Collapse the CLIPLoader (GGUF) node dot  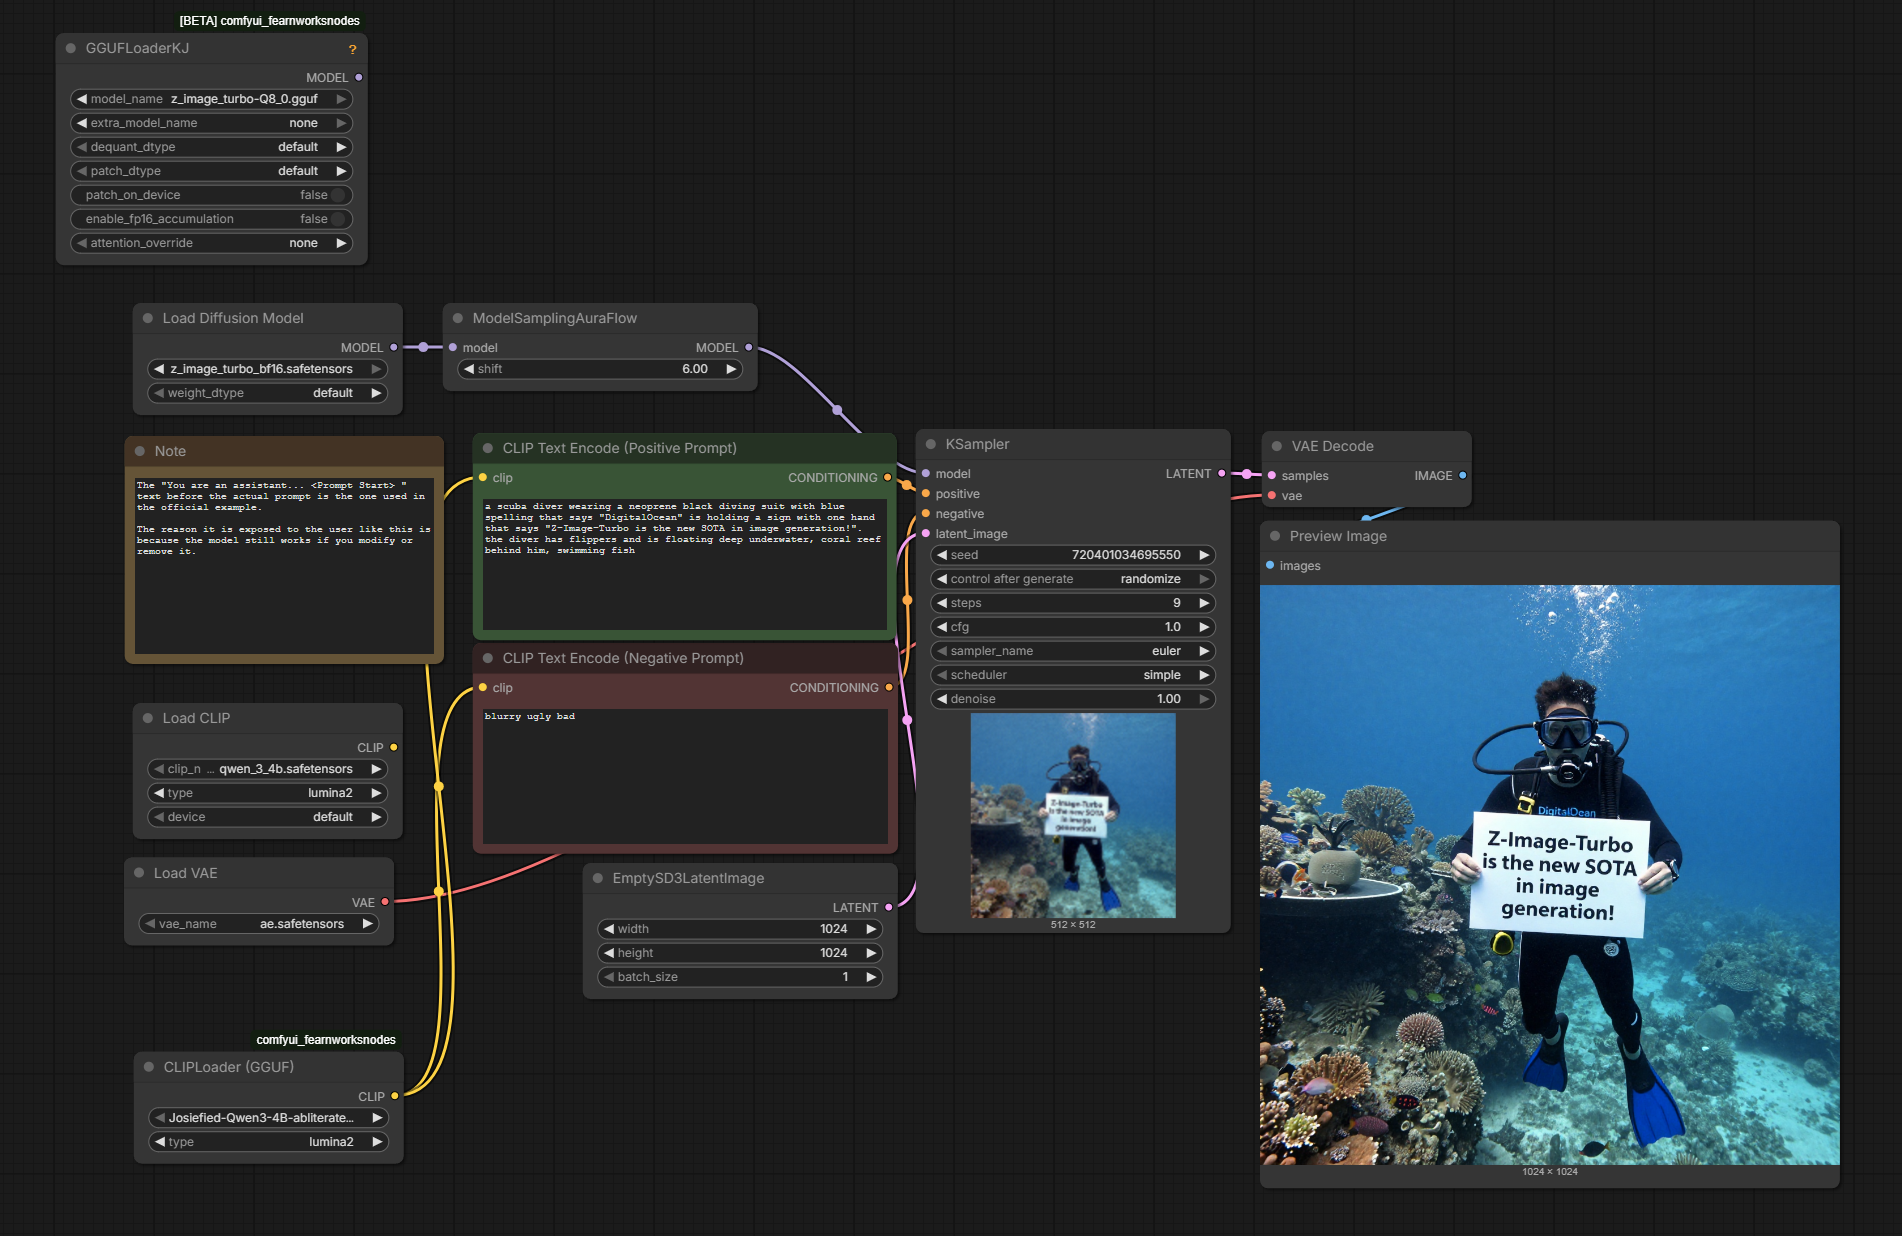tap(149, 1067)
